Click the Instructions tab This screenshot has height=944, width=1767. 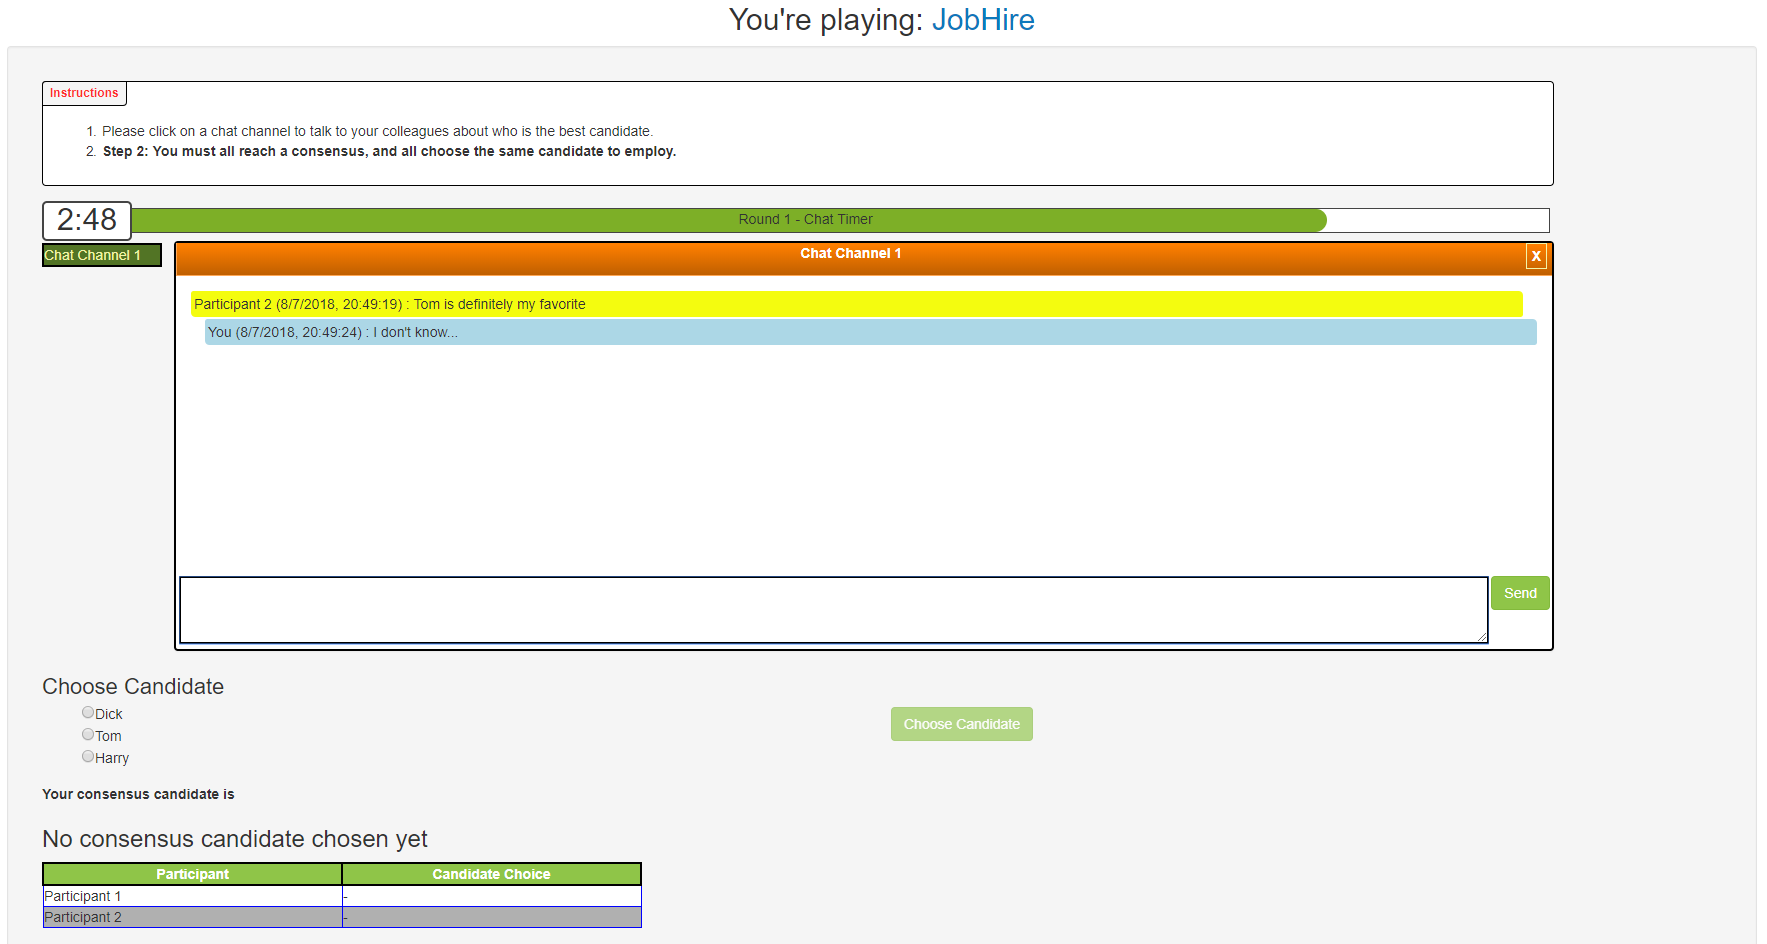84,93
